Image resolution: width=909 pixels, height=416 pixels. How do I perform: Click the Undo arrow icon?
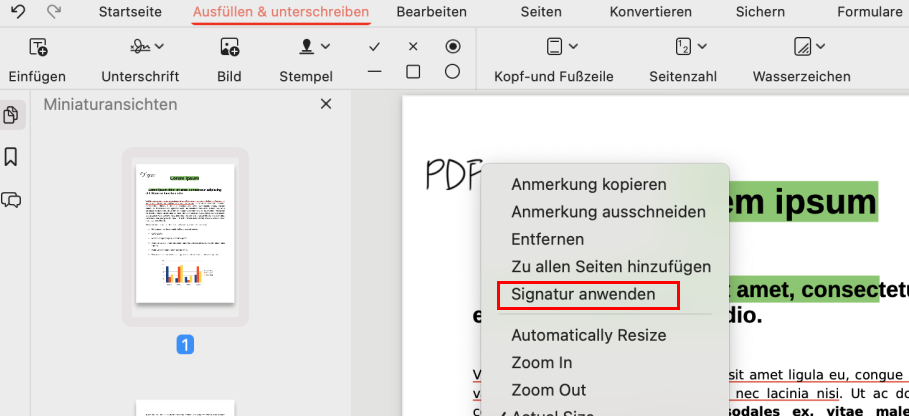tap(18, 11)
